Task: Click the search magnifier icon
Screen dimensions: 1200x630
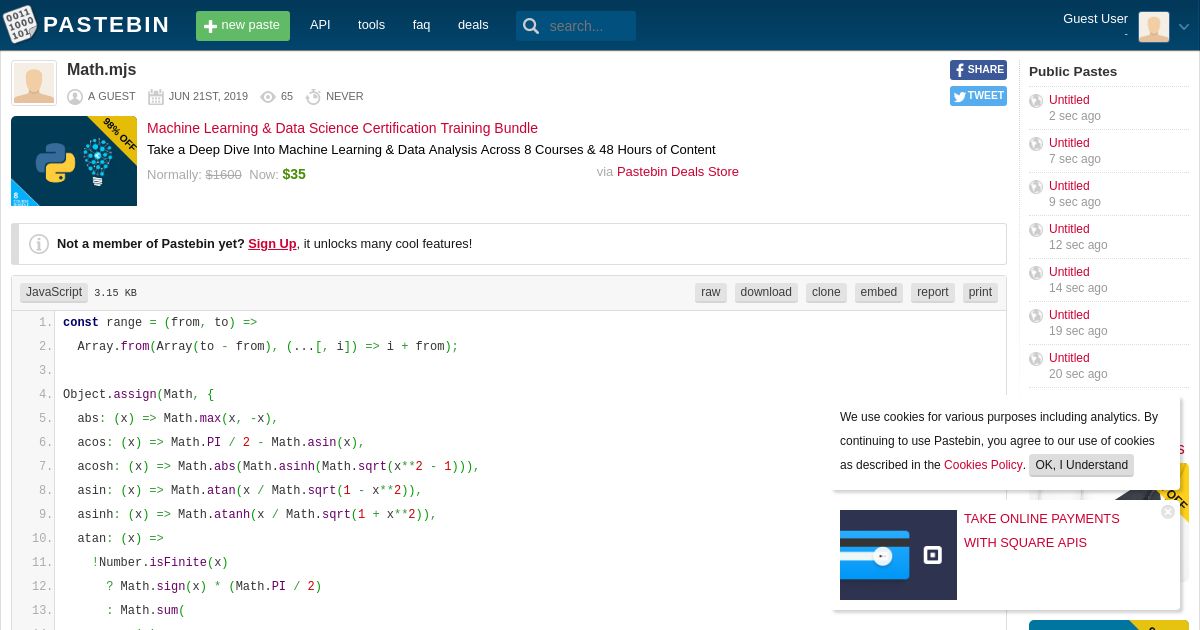Action: point(531,26)
